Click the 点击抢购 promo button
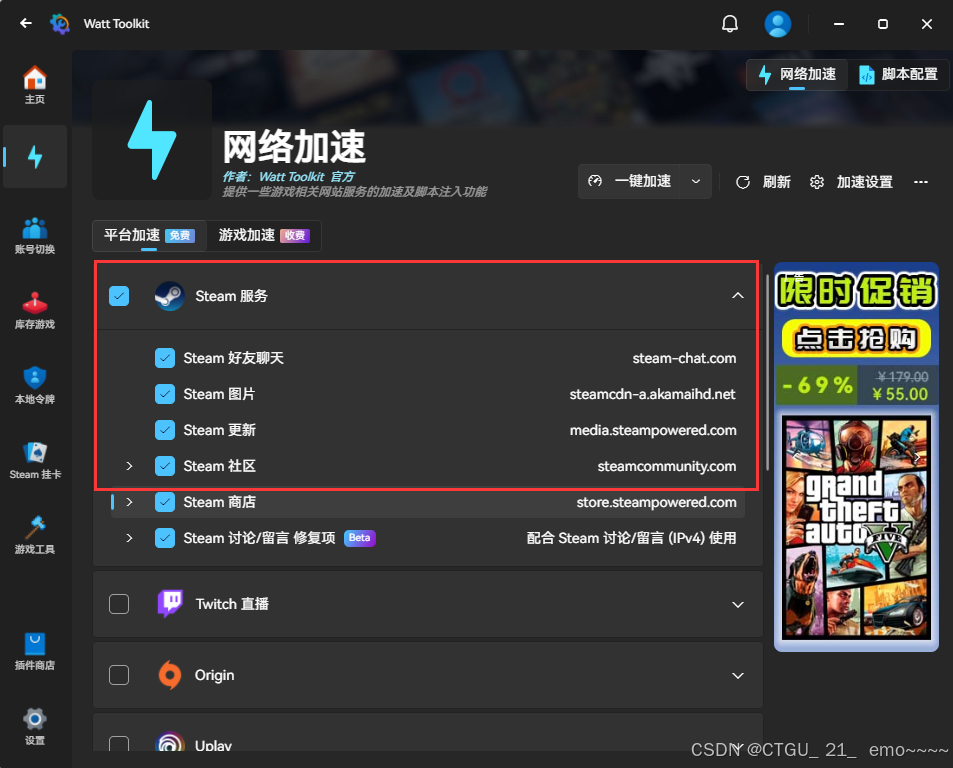The width and height of the screenshot is (953, 768). pyautogui.click(x=856, y=338)
